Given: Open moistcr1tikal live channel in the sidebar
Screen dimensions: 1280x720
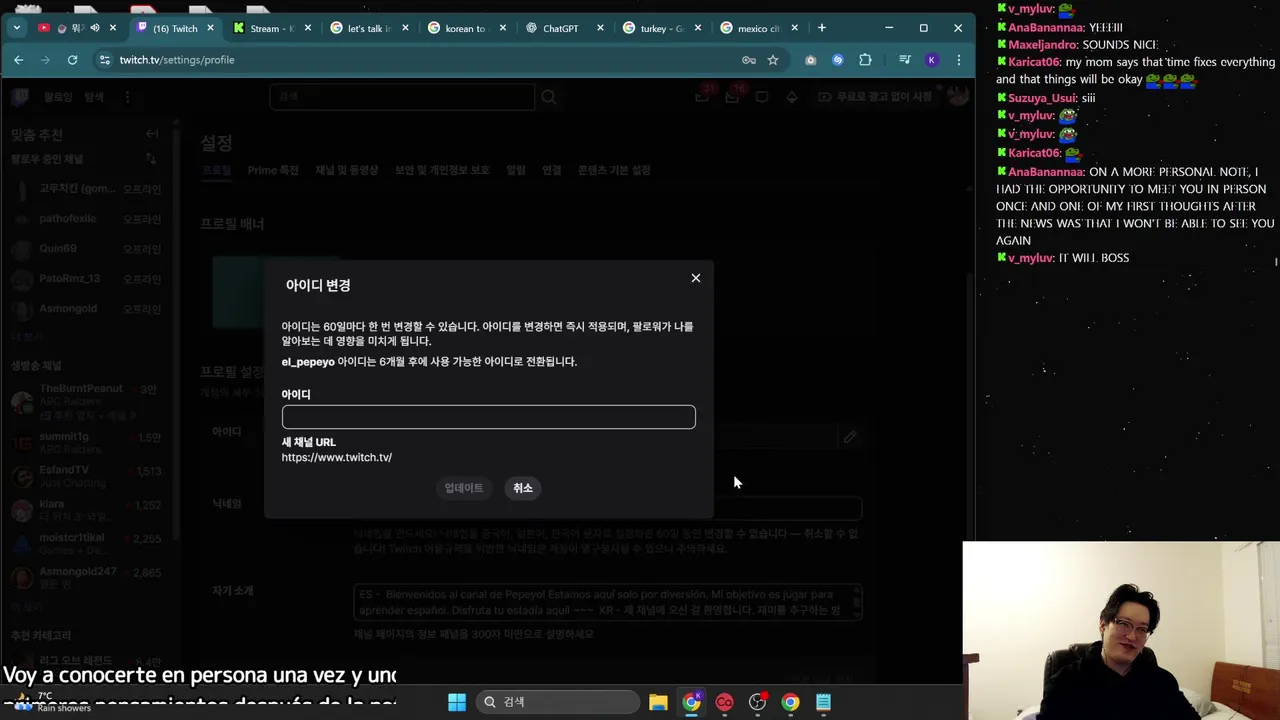Looking at the screenshot, I should 88,545.
